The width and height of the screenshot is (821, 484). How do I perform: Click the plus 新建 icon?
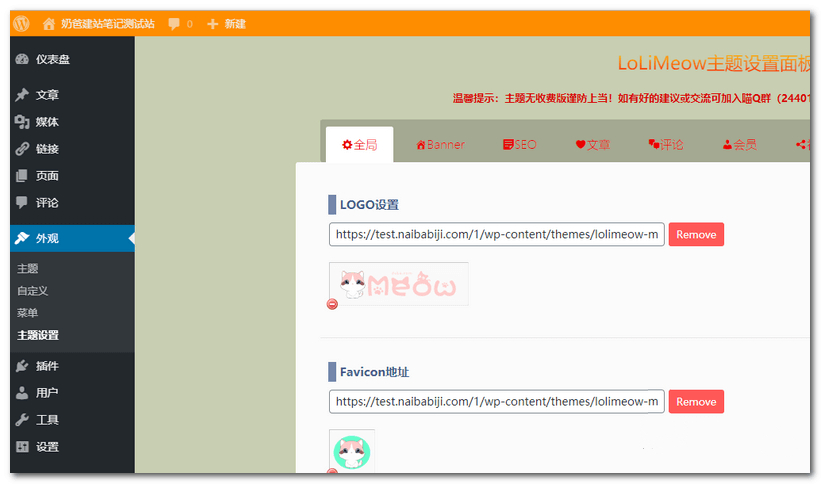click(x=212, y=23)
